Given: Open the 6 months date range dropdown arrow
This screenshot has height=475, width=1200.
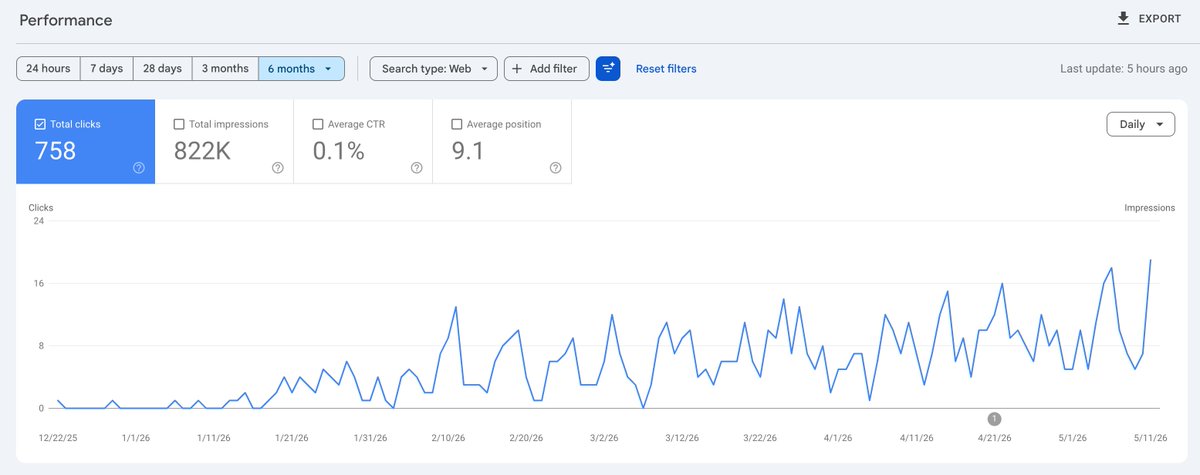Looking at the screenshot, I should (328, 69).
